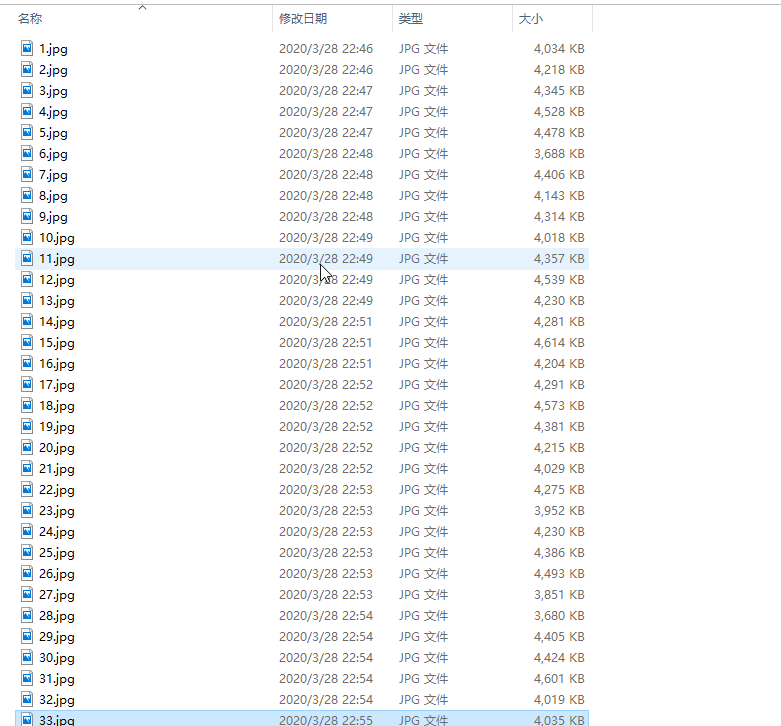Click the 4,357 KB size value
Screen dimensions: 781x726
(559, 258)
